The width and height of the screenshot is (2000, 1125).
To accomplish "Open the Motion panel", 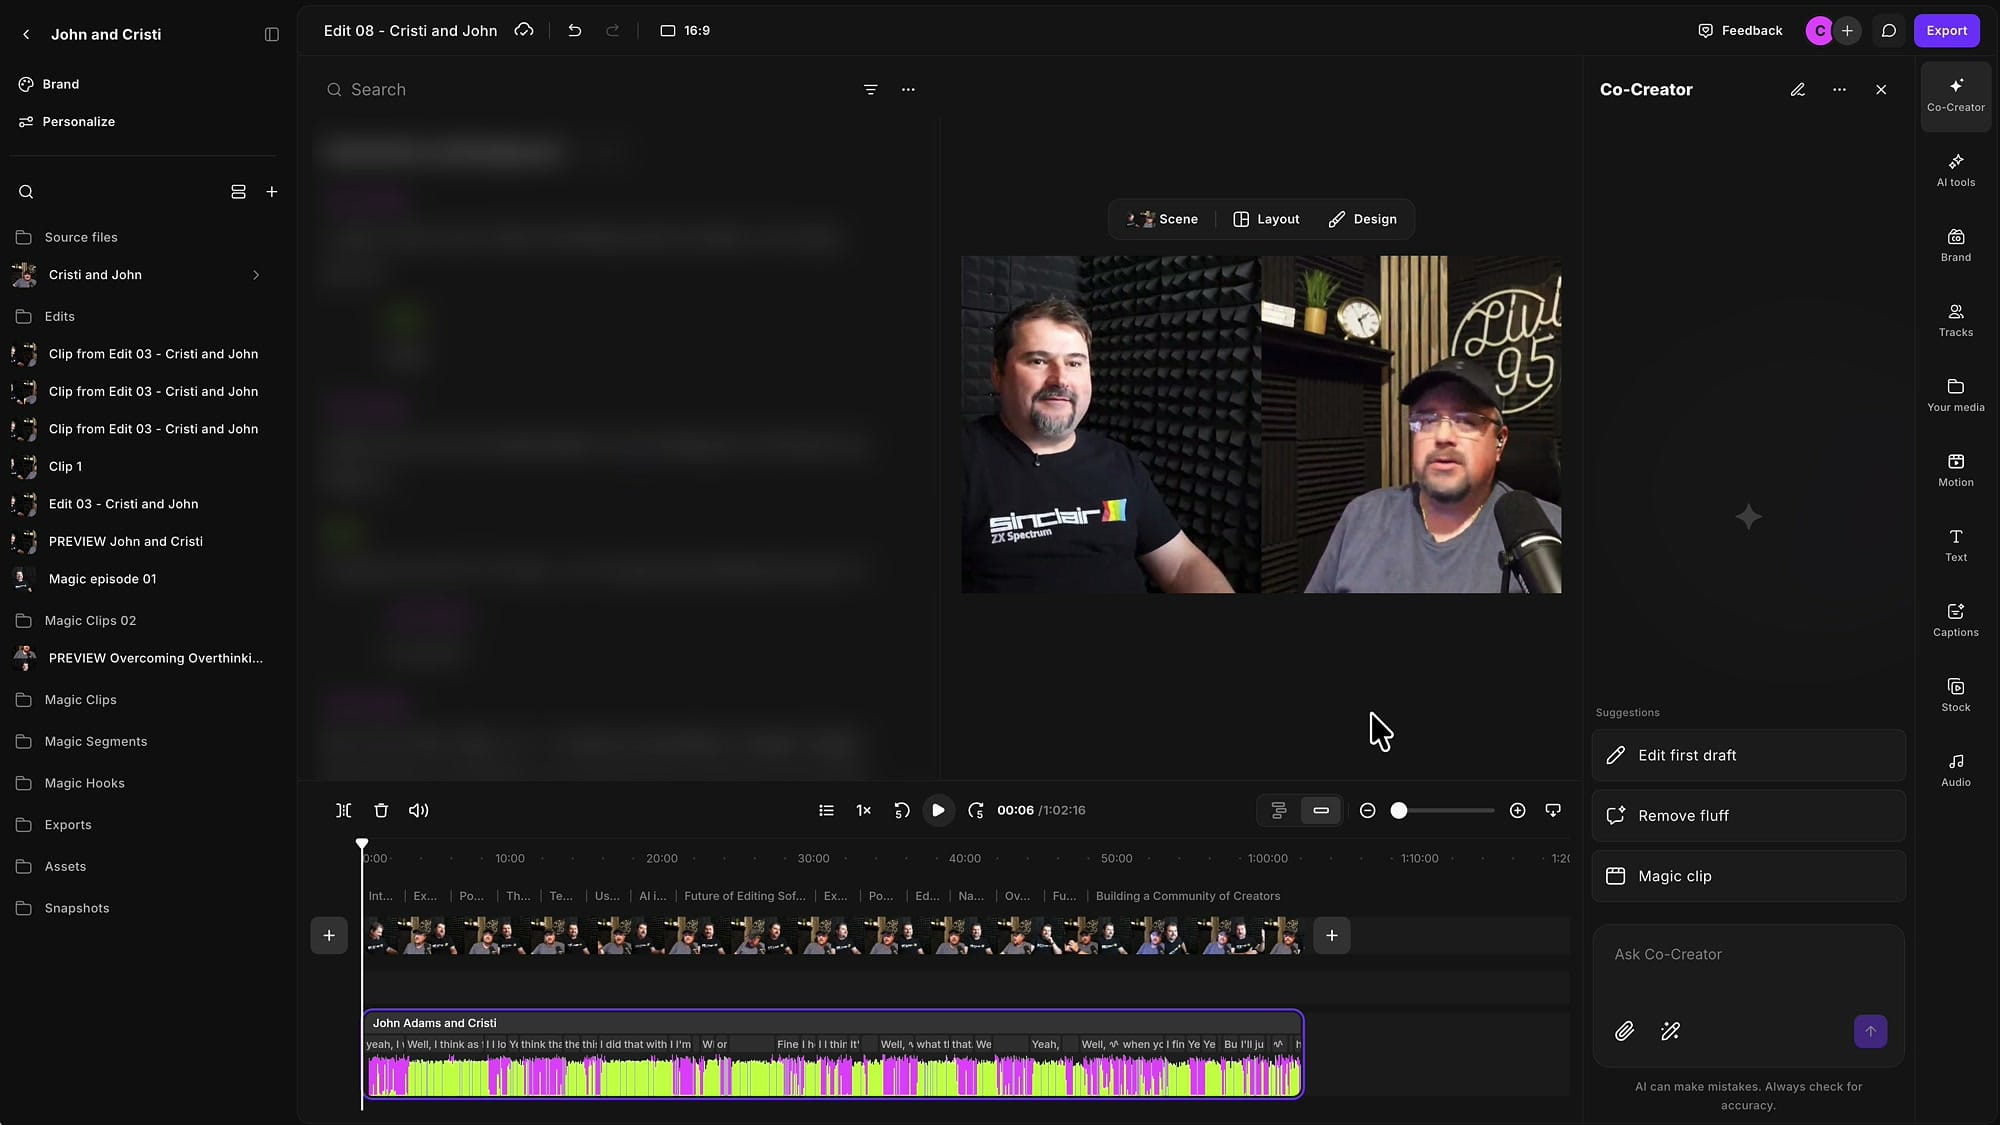I will tap(1955, 470).
